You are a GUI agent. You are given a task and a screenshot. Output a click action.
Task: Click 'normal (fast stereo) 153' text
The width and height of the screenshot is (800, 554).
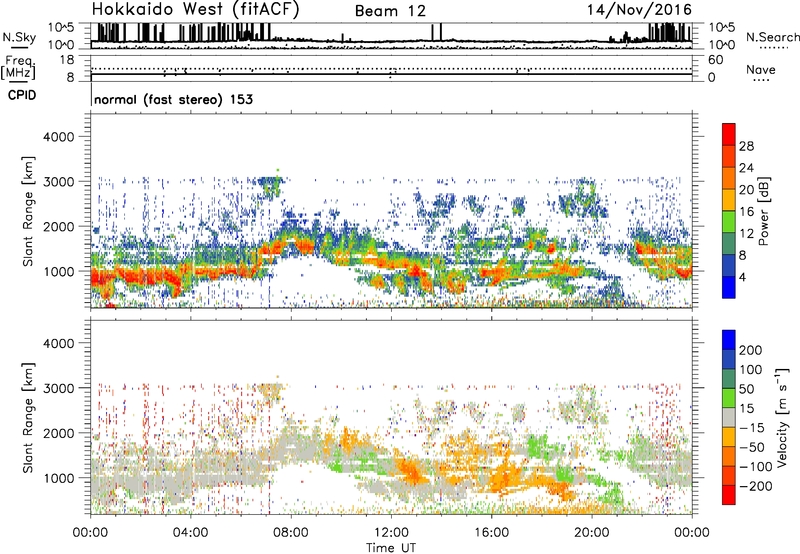click(x=173, y=99)
